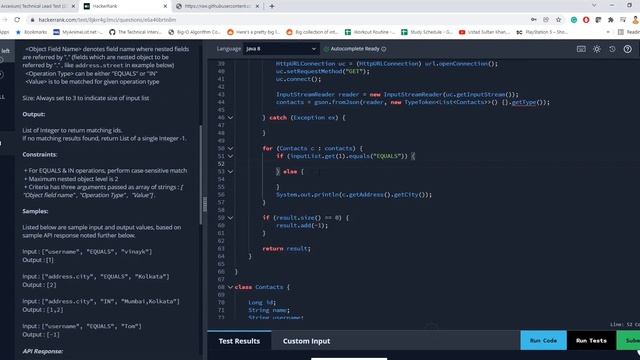This screenshot has width=640, height=360.
Task: Open the Study Schedule sheet bookmark
Action: coord(427,32)
